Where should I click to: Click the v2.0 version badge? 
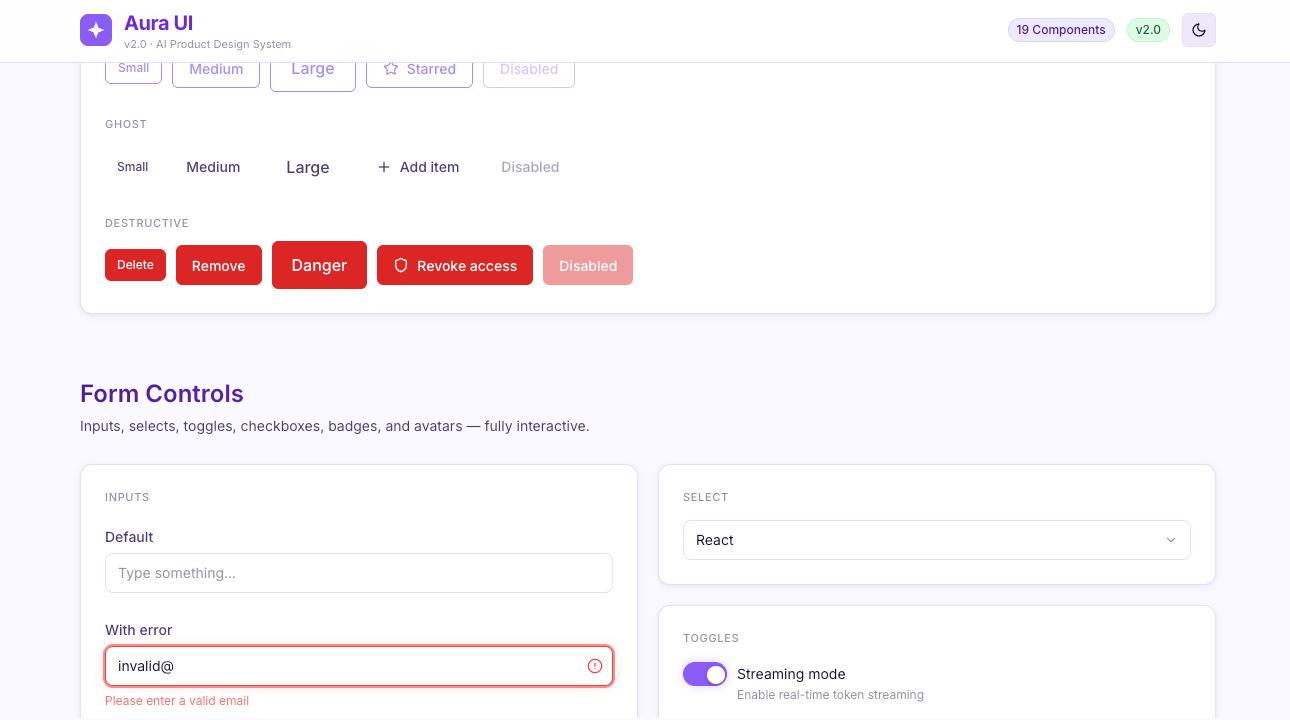click(1148, 30)
